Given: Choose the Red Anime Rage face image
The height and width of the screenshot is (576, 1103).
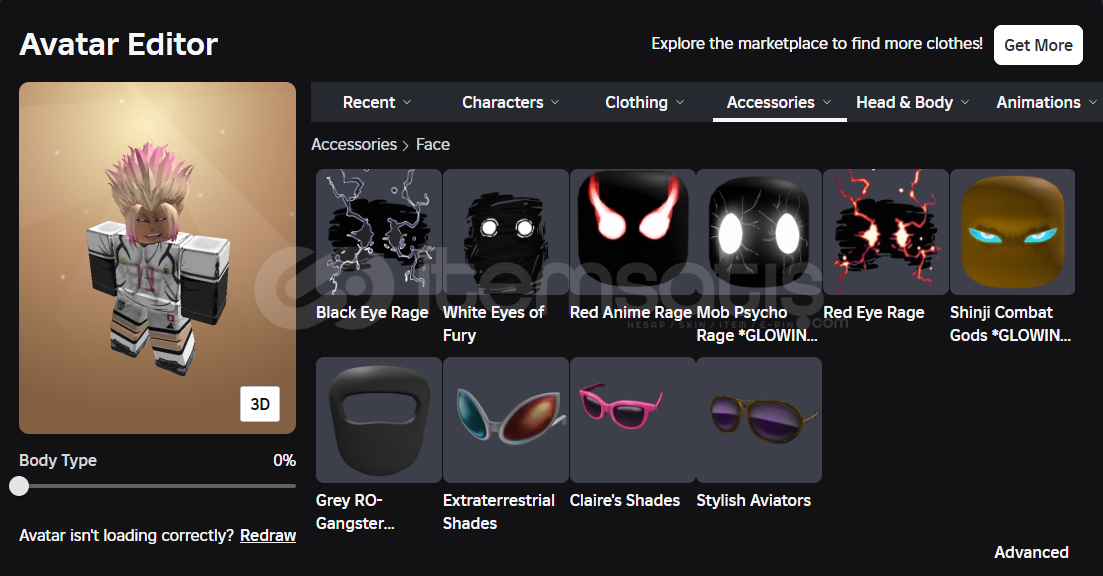Looking at the screenshot, I should (632, 231).
